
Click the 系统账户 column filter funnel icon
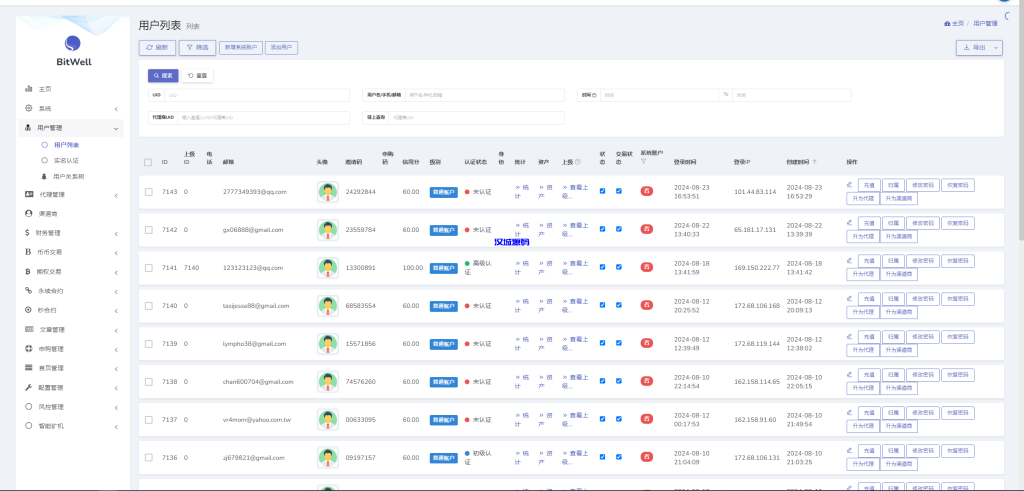(643, 161)
